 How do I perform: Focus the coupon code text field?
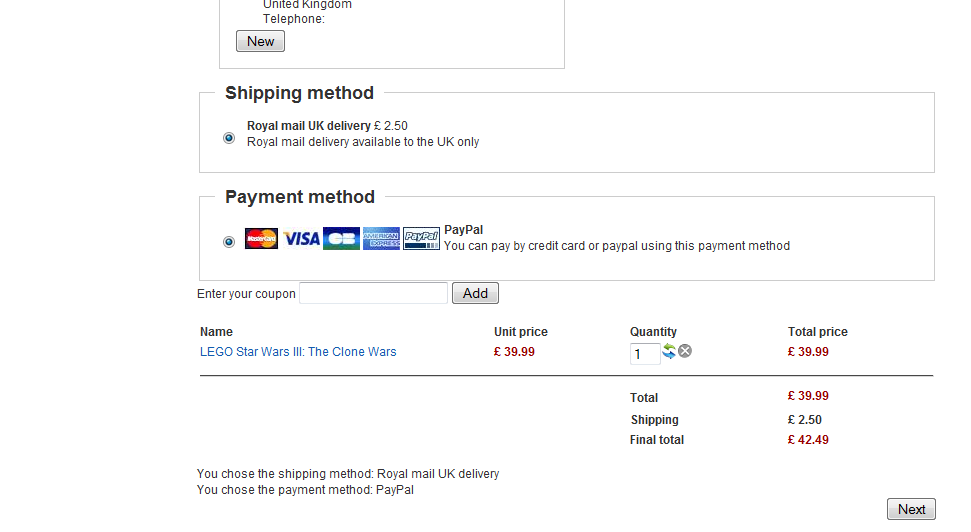(x=373, y=293)
